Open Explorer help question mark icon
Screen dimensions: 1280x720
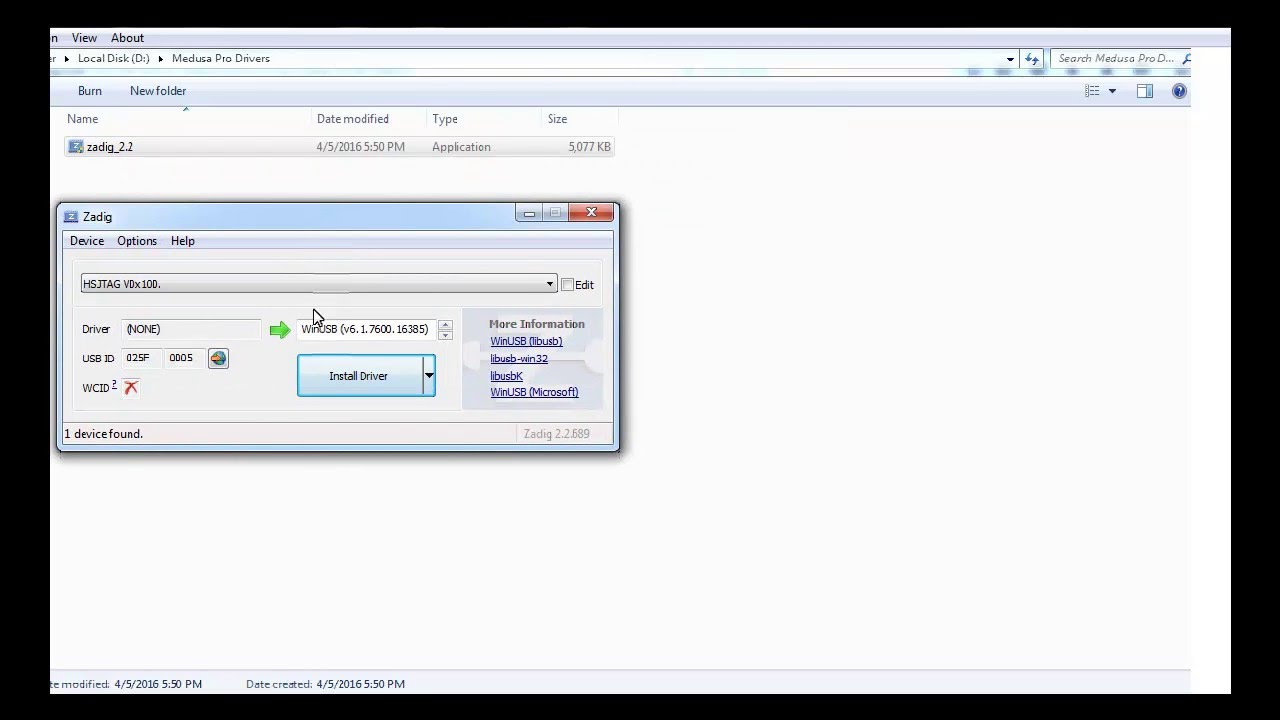[1179, 91]
